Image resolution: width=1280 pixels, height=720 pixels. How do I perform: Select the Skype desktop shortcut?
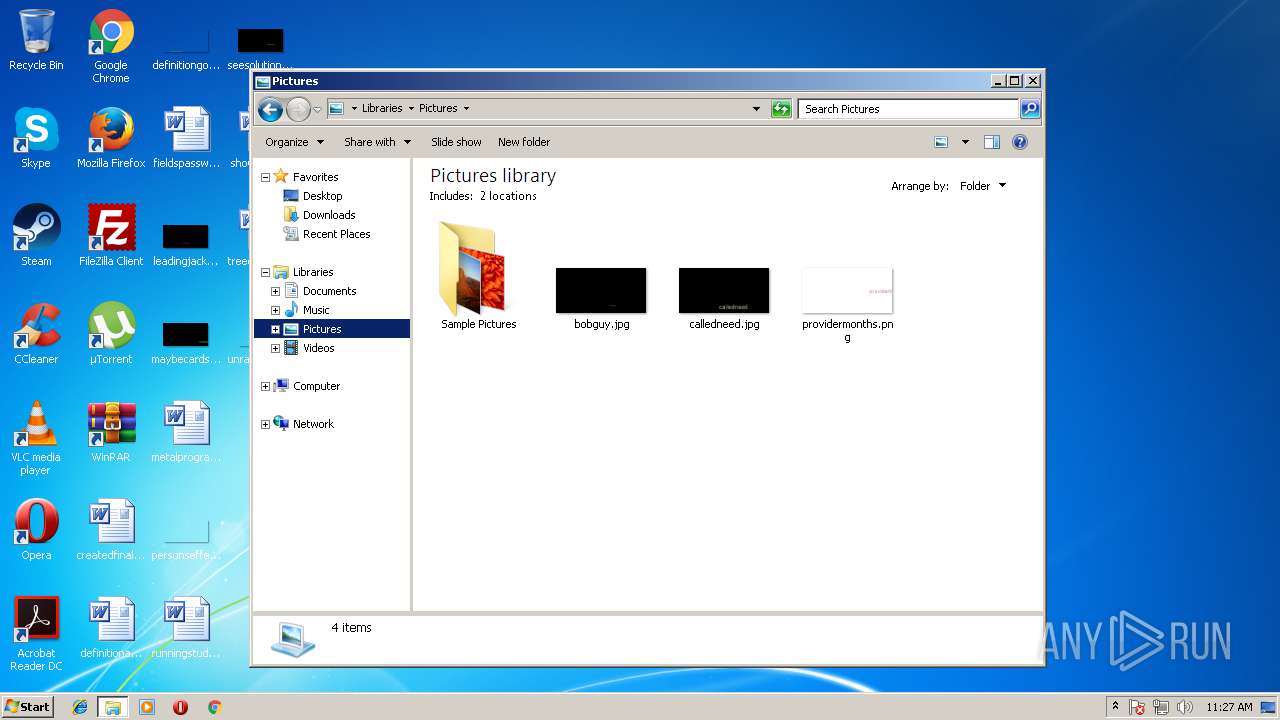click(x=36, y=138)
